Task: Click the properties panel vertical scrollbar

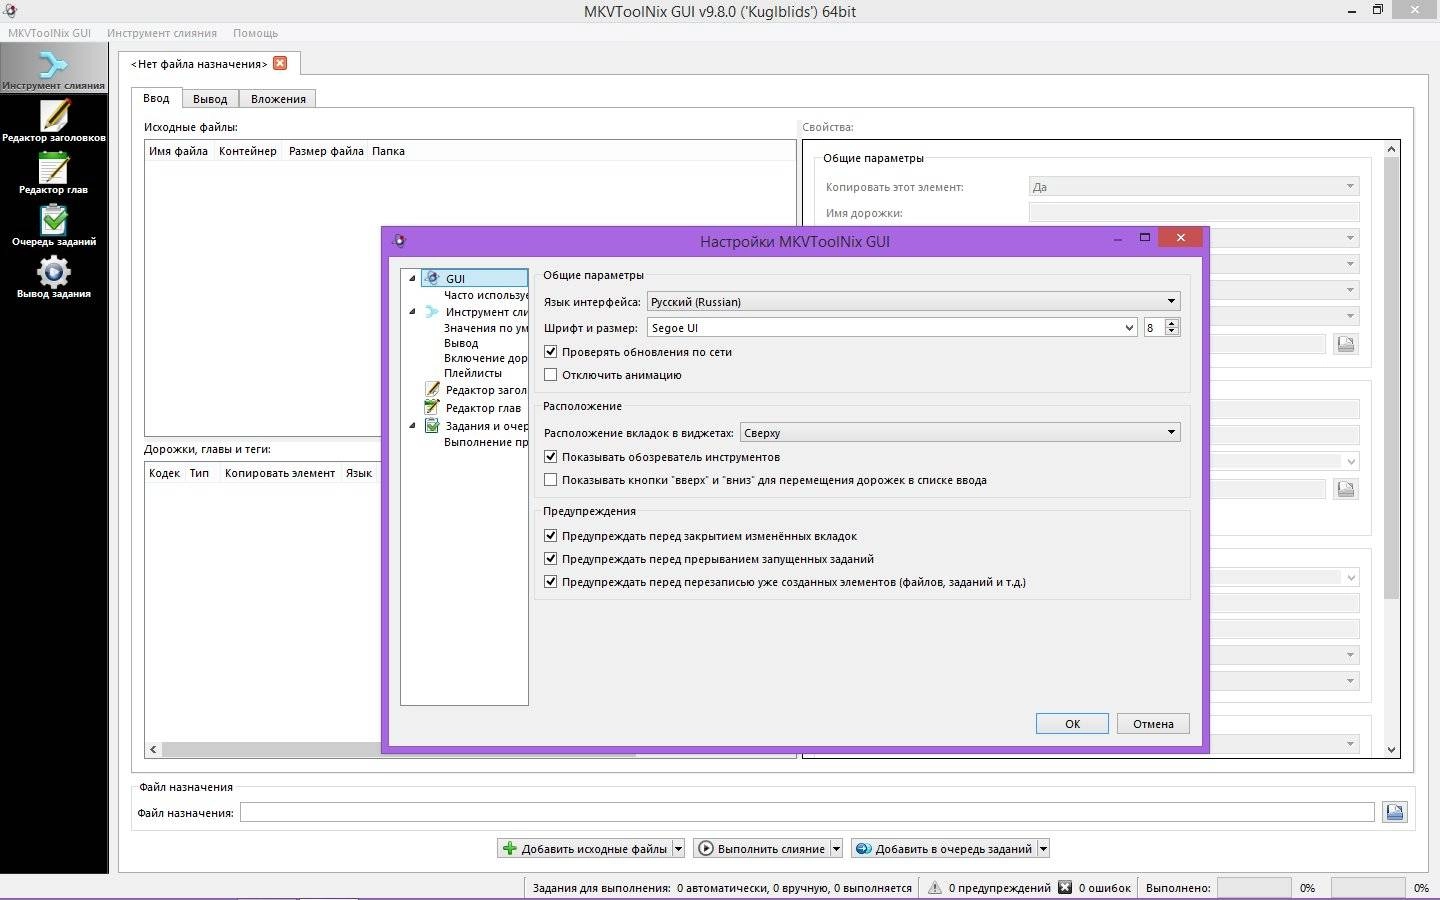Action: coord(1391,380)
